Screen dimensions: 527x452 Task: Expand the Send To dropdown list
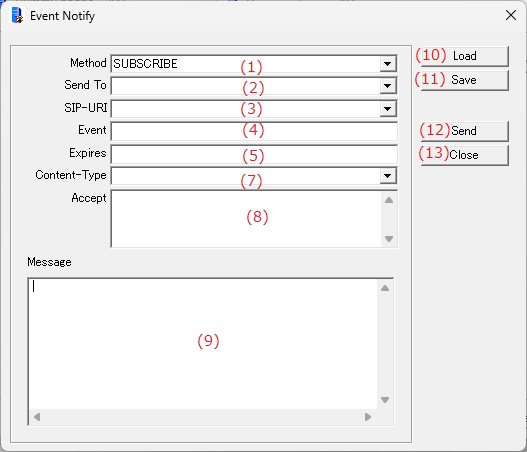tap(388, 86)
